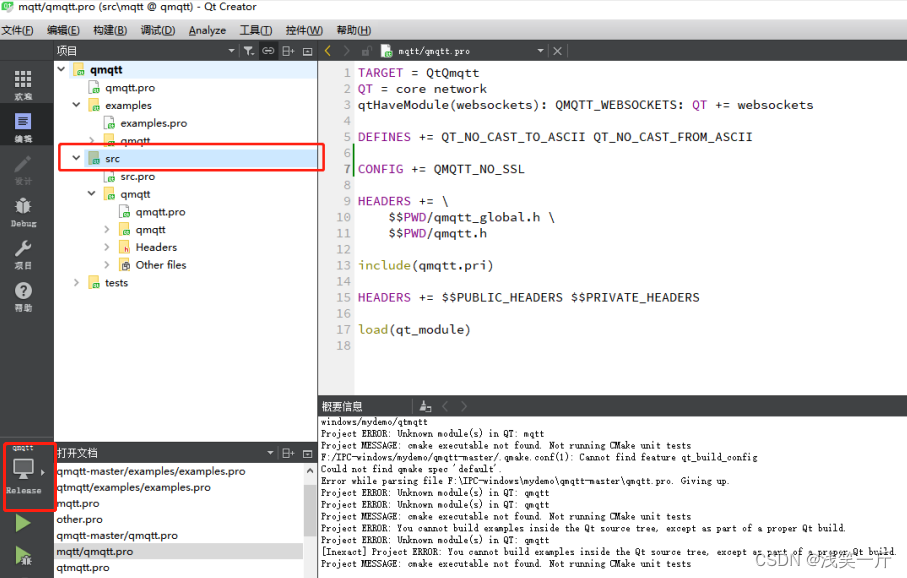Click line number 17 in editor gutter

tap(344, 330)
